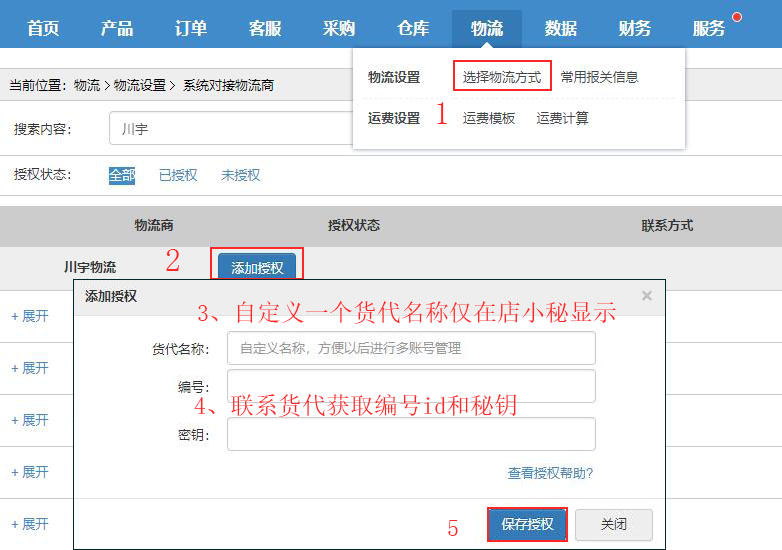Image resolution: width=782 pixels, height=550 pixels.
Task: Open the 服务 tab with red dot
Action: click(x=709, y=28)
